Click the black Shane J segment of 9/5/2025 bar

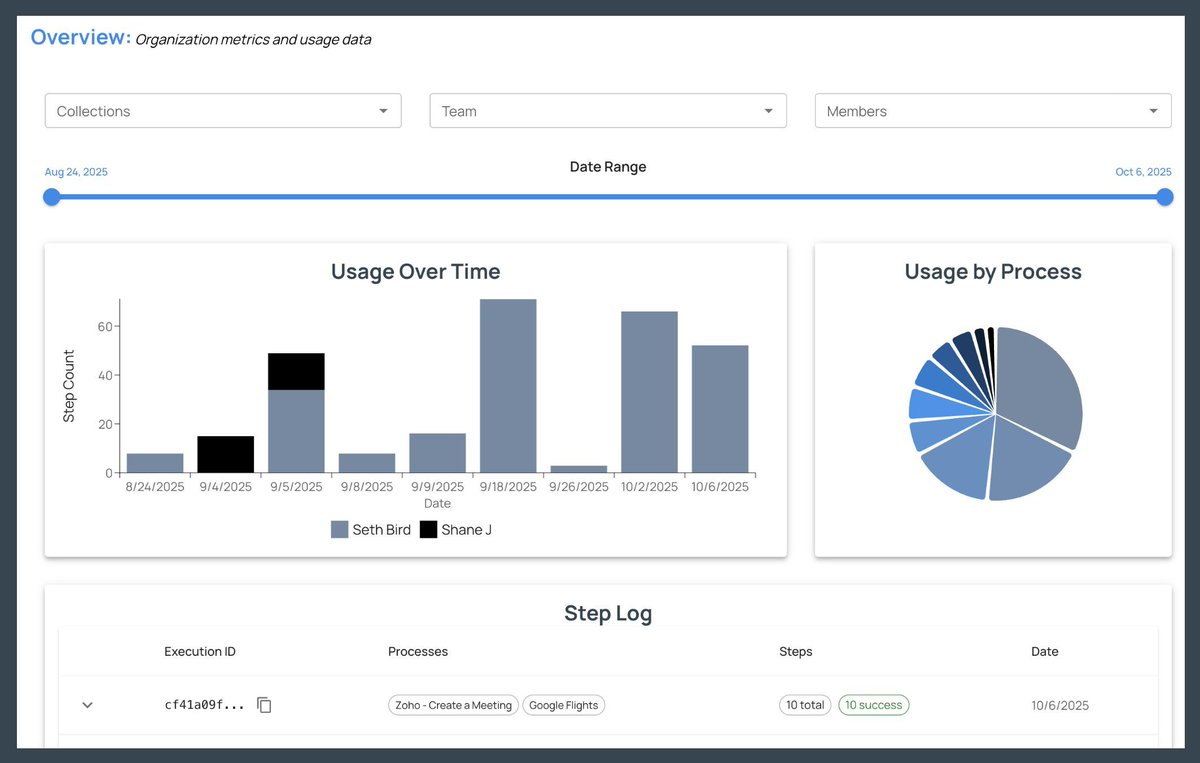(x=296, y=371)
